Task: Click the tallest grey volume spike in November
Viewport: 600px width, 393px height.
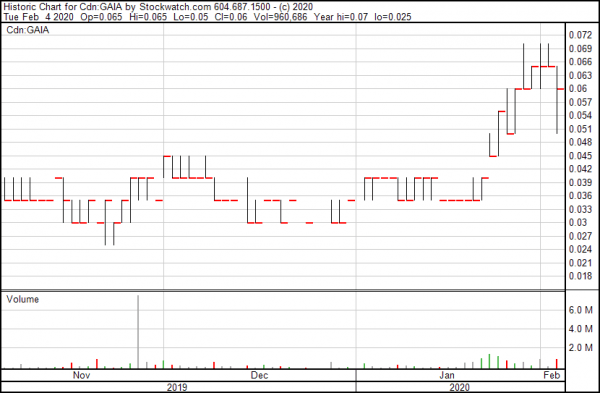Action: pyautogui.click(x=138, y=332)
